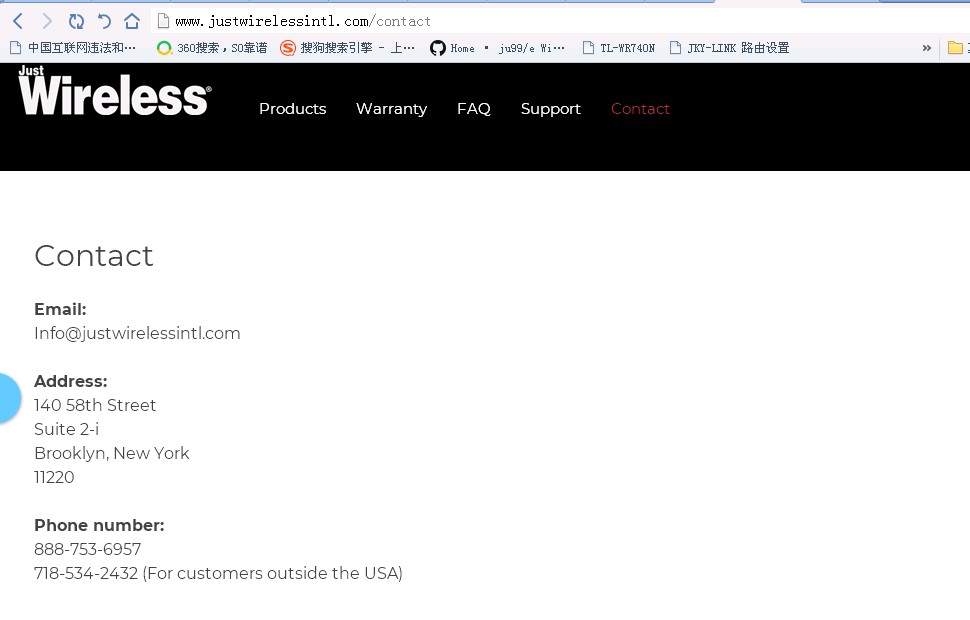Click the browser Forward arrow

pos(47,22)
